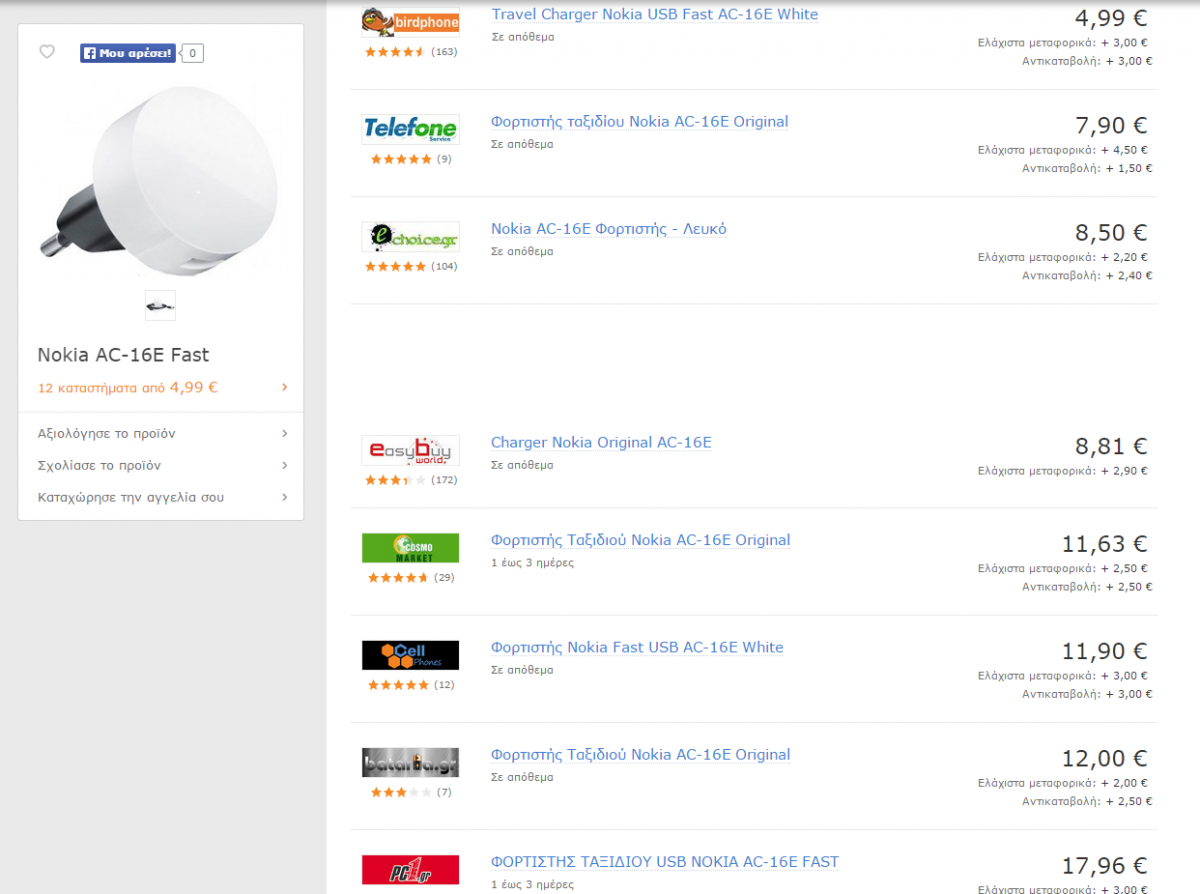1200x894 pixels.
Task: Open the Cosmo Market shop logo
Action: [x=410, y=547]
